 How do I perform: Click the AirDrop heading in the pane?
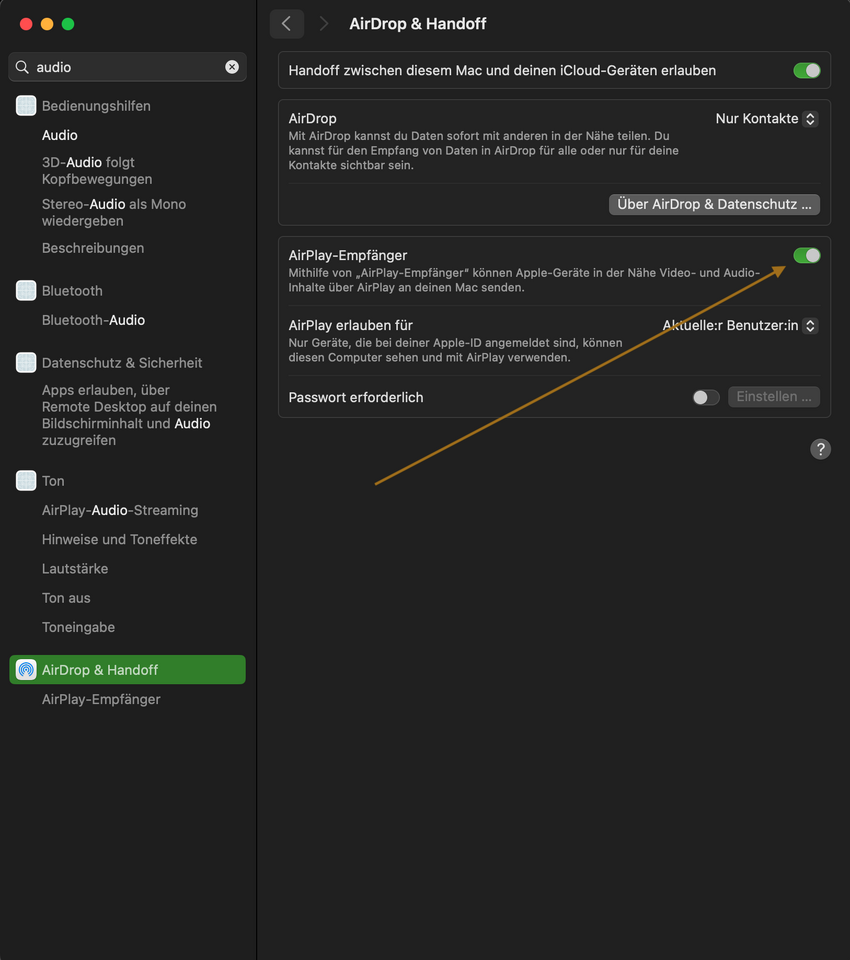pyautogui.click(x=312, y=119)
